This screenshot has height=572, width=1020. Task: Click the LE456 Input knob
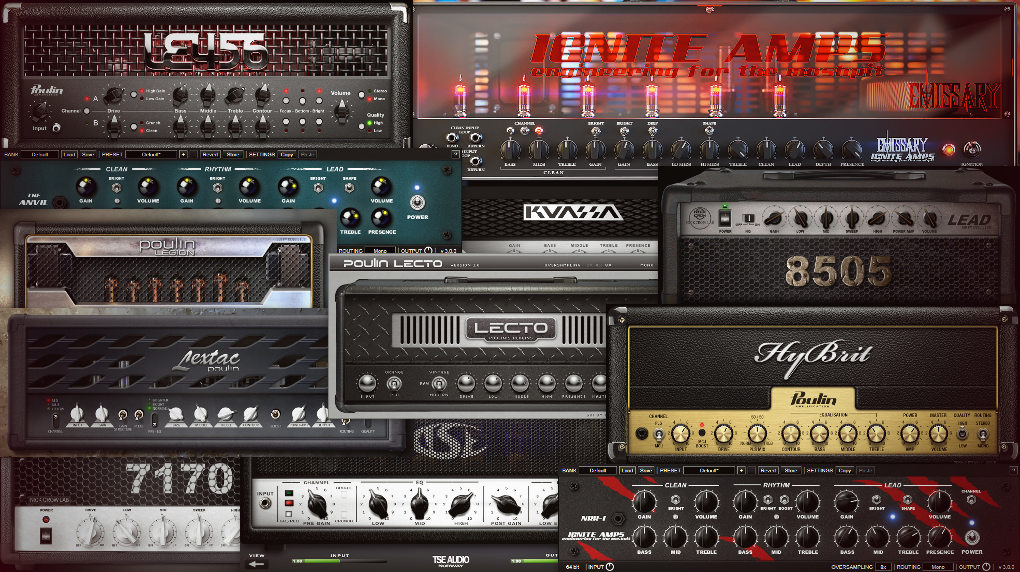coord(40,110)
